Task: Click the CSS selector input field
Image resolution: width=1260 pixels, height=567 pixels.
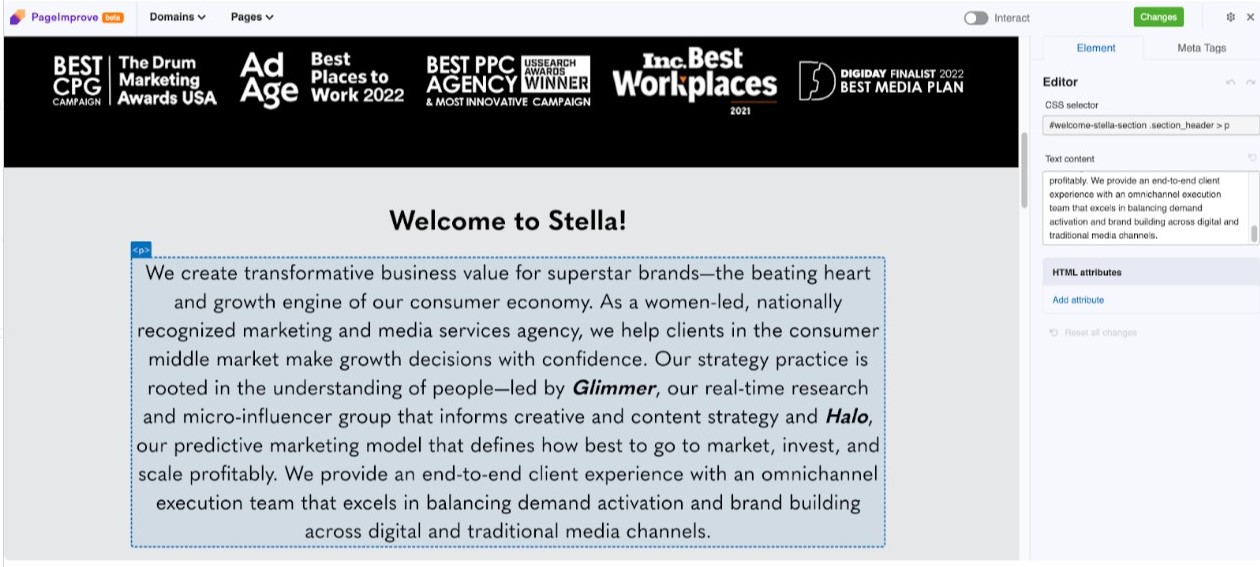Action: [x=1148, y=125]
